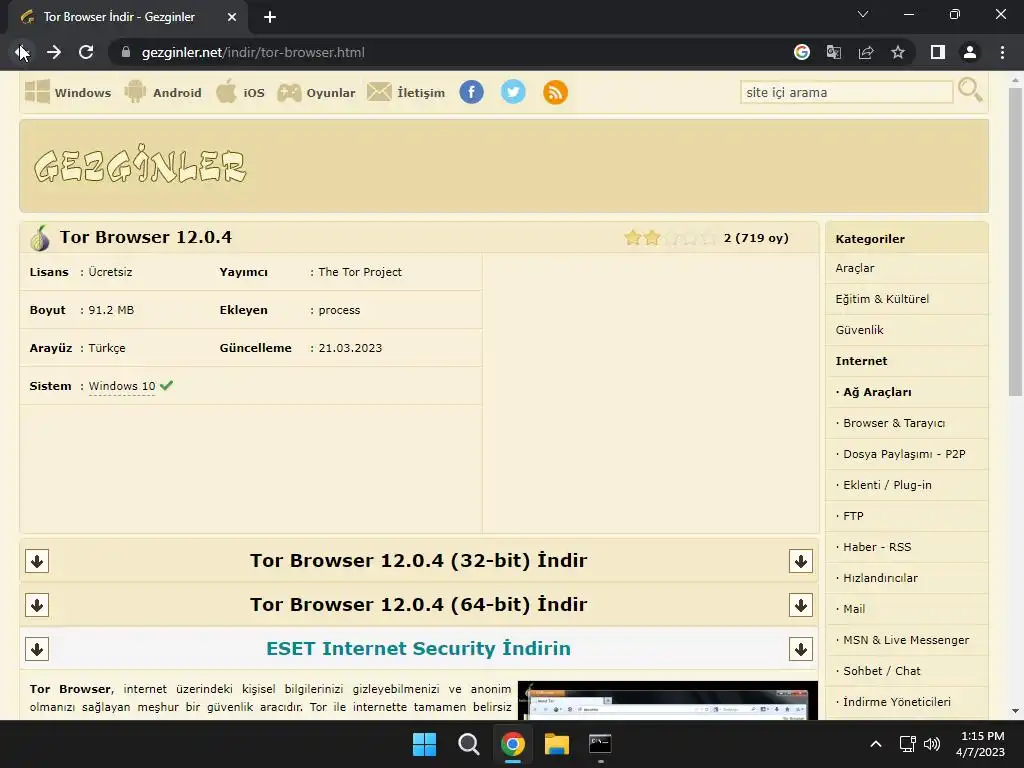This screenshot has height=768, width=1024.
Task: Select the Hızlandırıcılar subcategory
Action: pyautogui.click(x=880, y=578)
